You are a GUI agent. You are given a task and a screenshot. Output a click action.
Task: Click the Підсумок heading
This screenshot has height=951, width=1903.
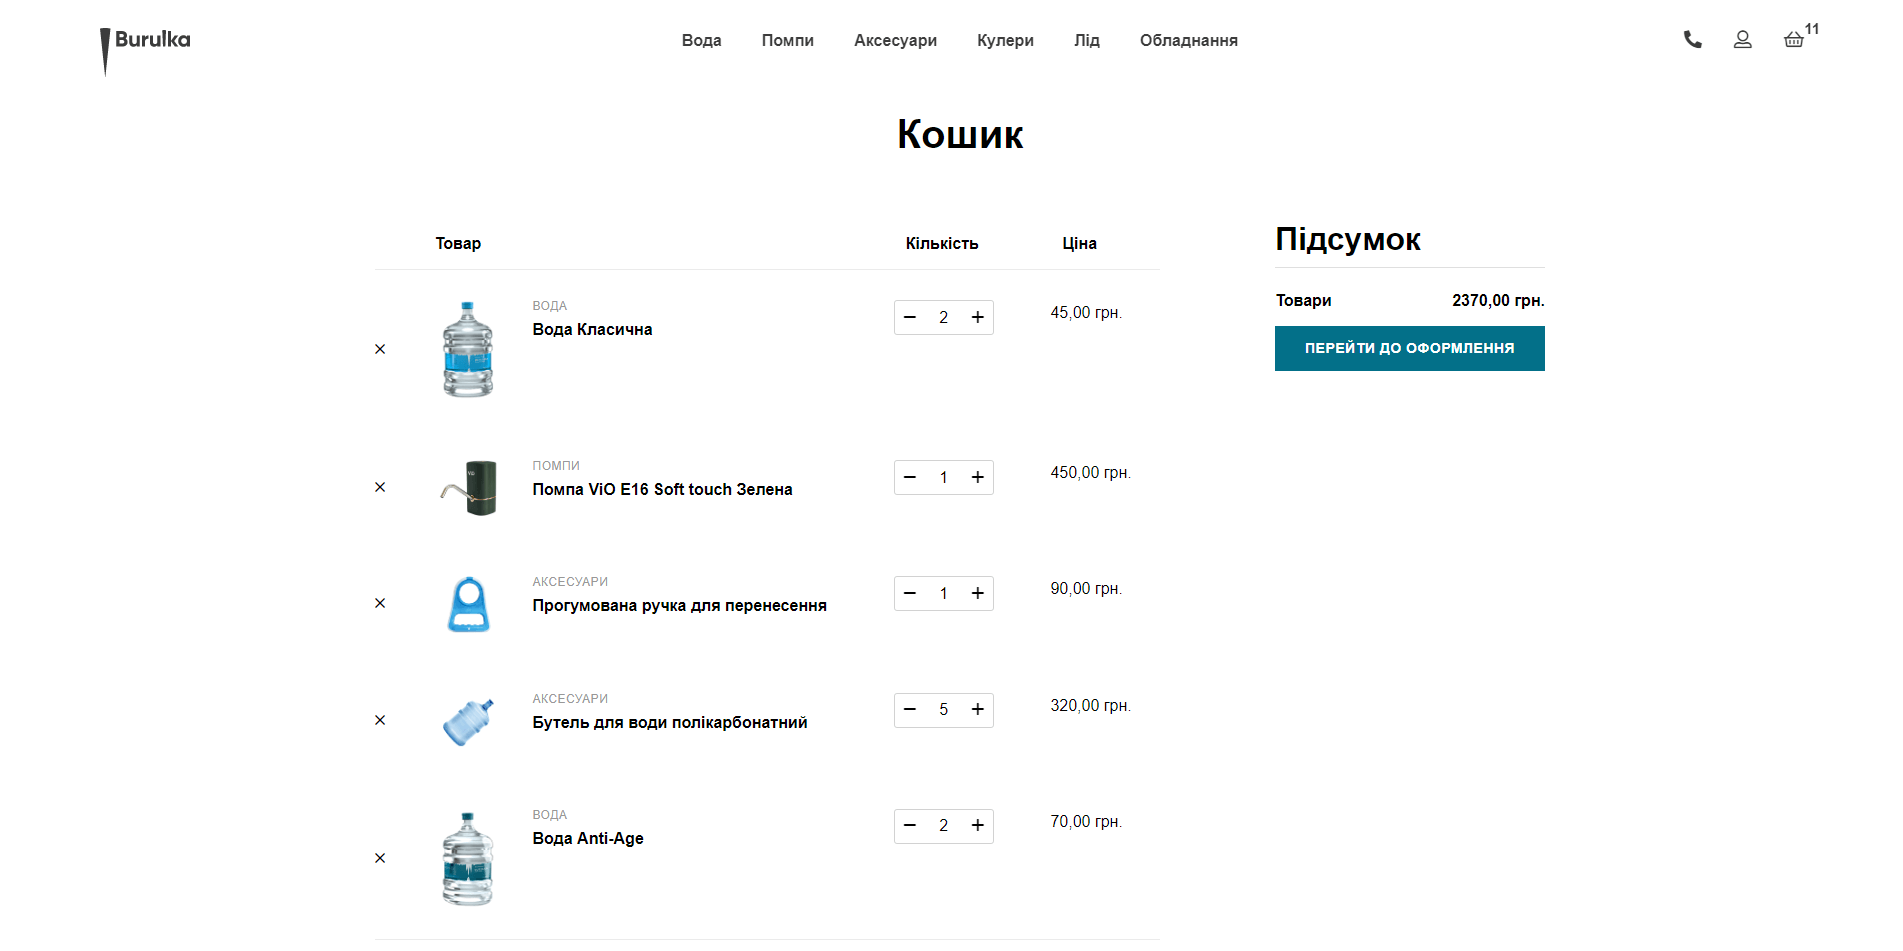1347,239
